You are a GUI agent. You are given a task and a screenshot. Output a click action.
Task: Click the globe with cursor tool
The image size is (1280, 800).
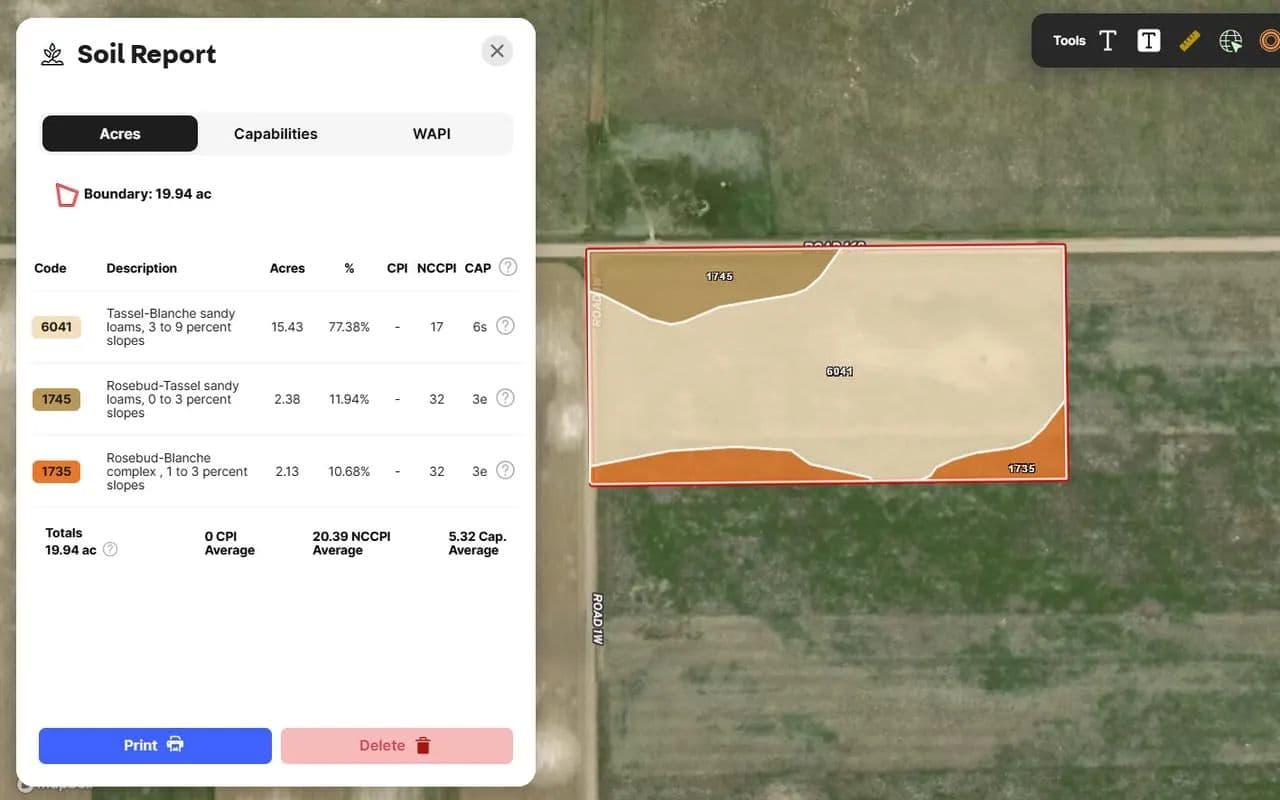[1230, 41]
